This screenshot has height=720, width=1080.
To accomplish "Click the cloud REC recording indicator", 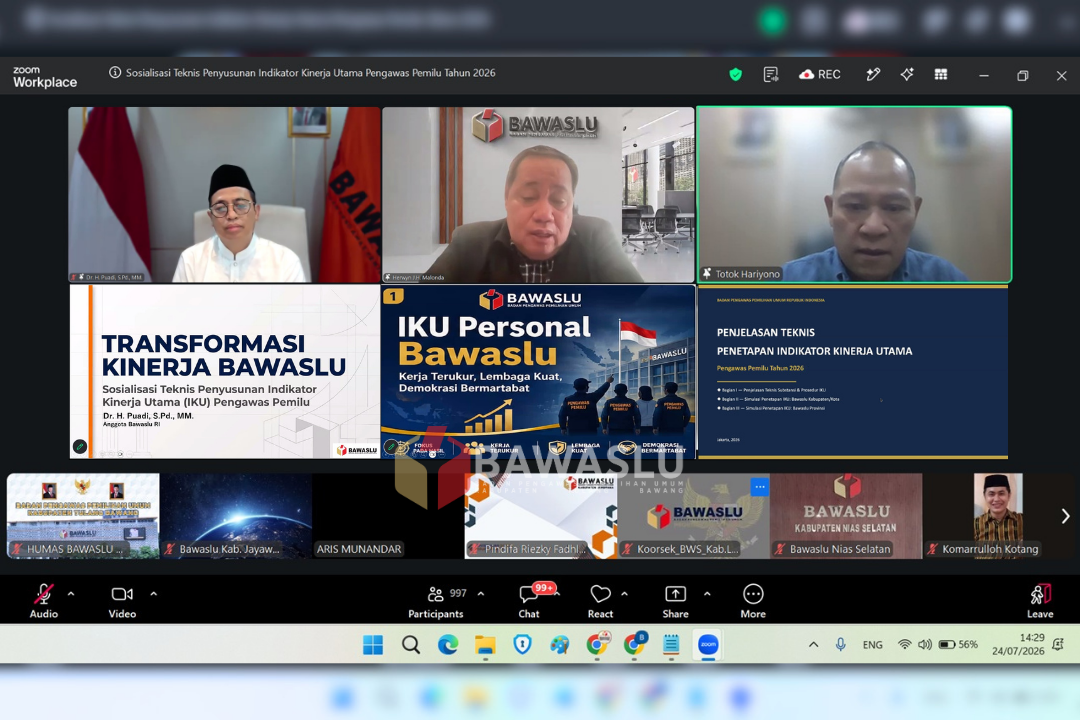I will coord(820,74).
